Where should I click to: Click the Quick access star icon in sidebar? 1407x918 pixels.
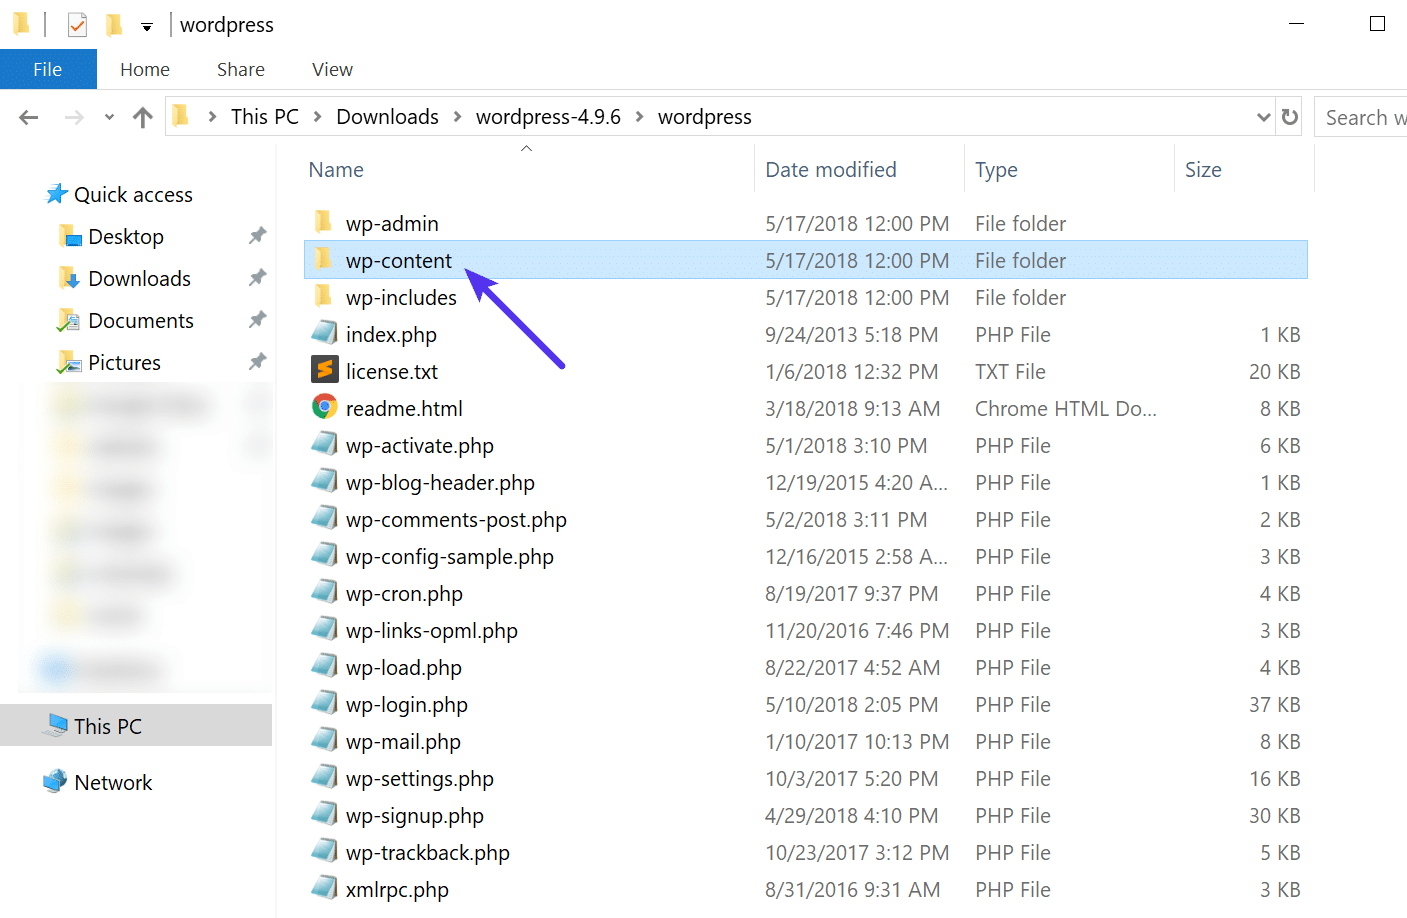coord(57,193)
